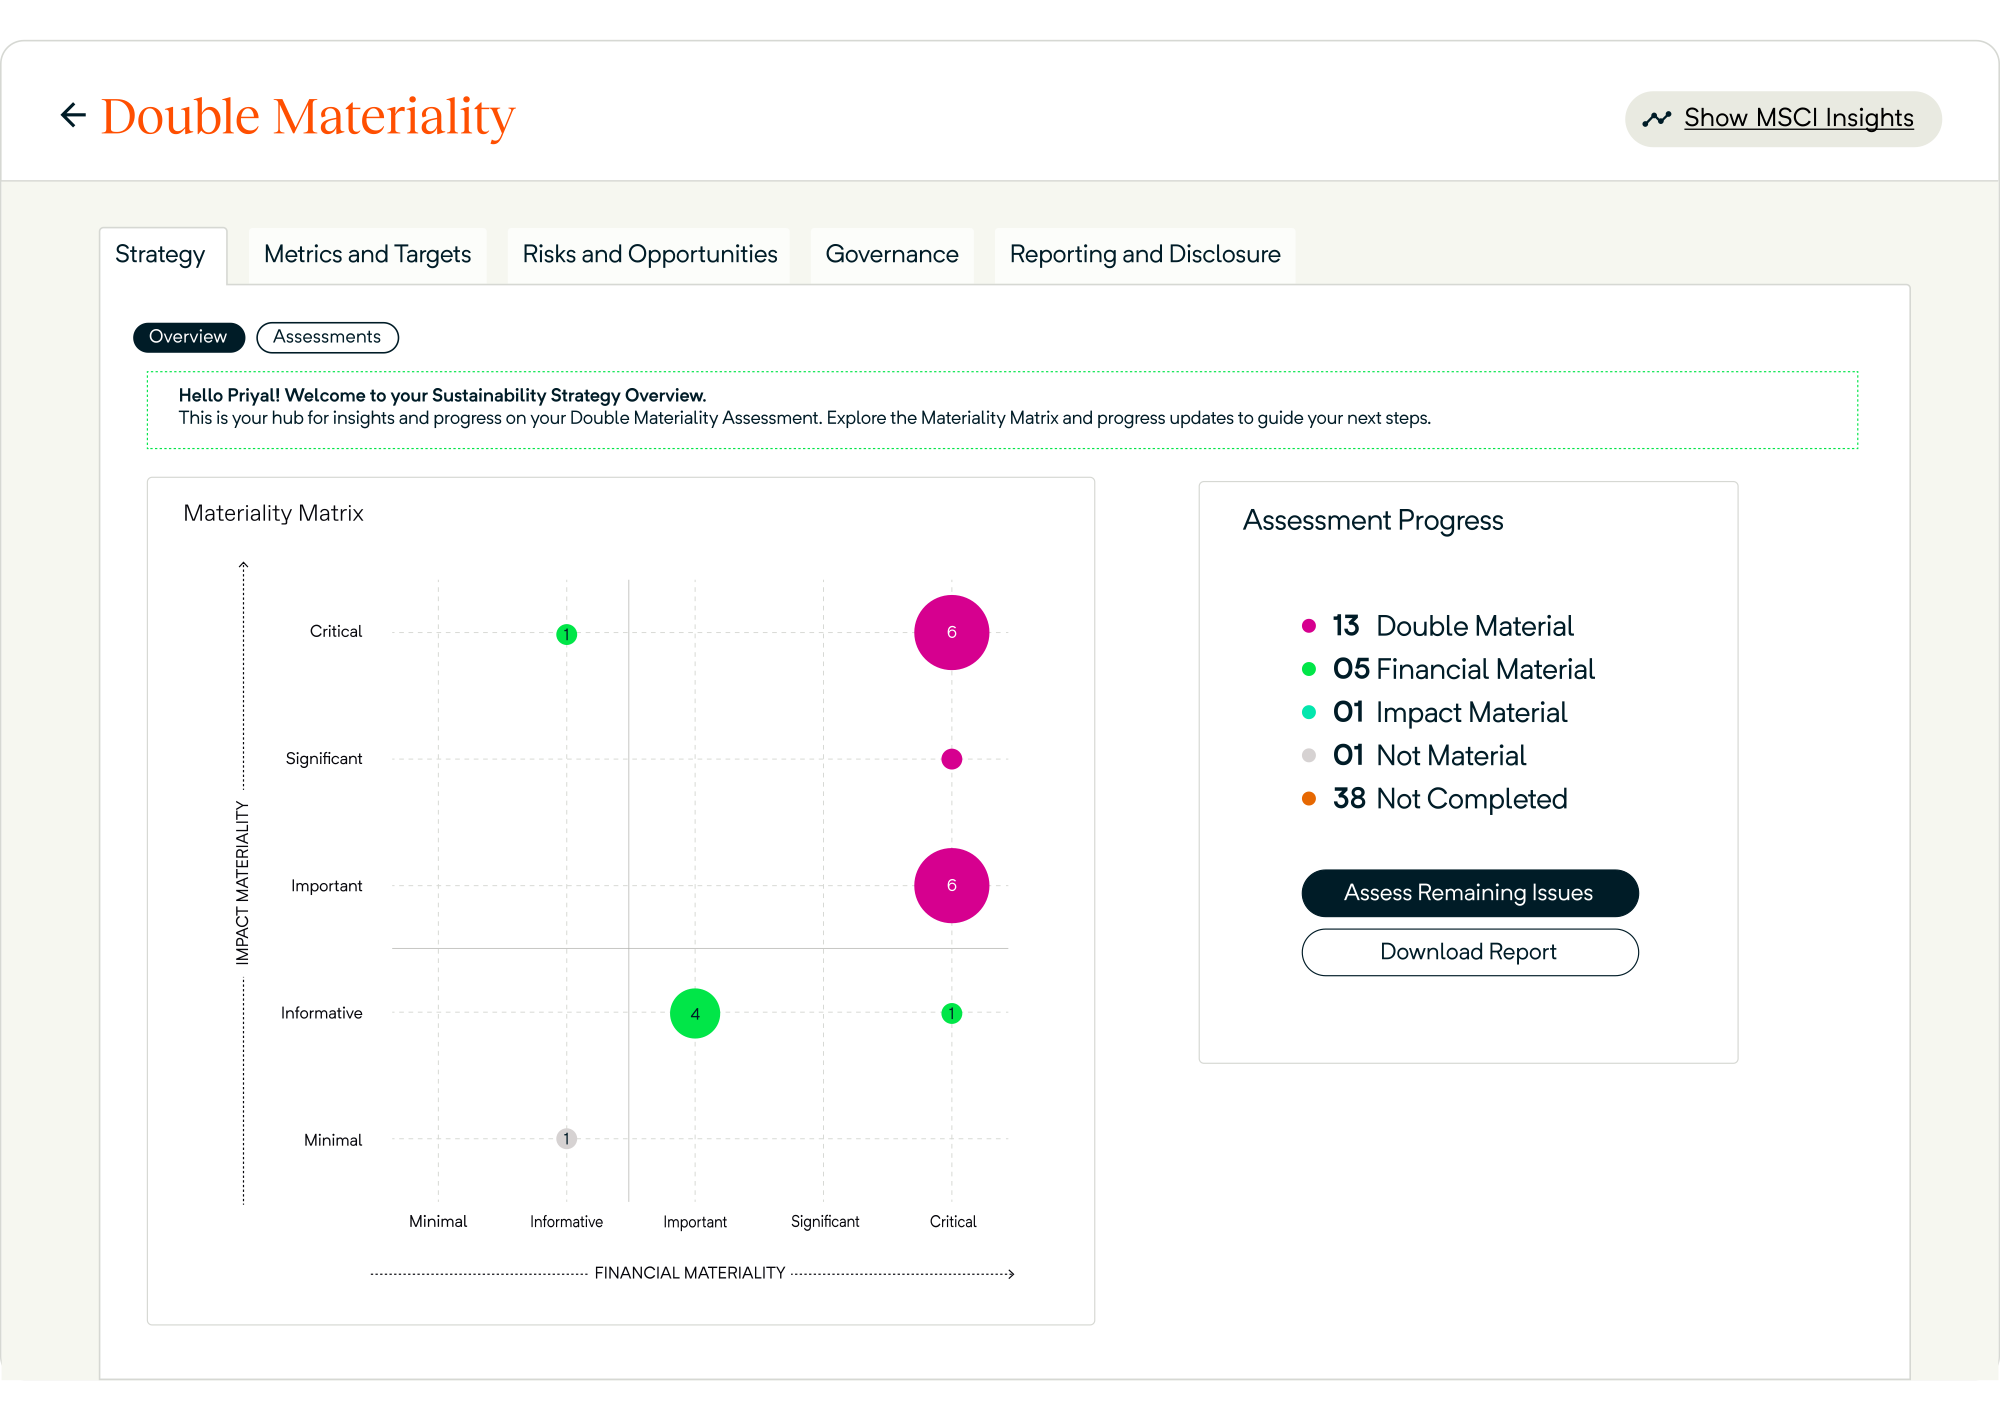Select the Risks and Opportunities tab
The width and height of the screenshot is (2000, 1421).
(649, 254)
